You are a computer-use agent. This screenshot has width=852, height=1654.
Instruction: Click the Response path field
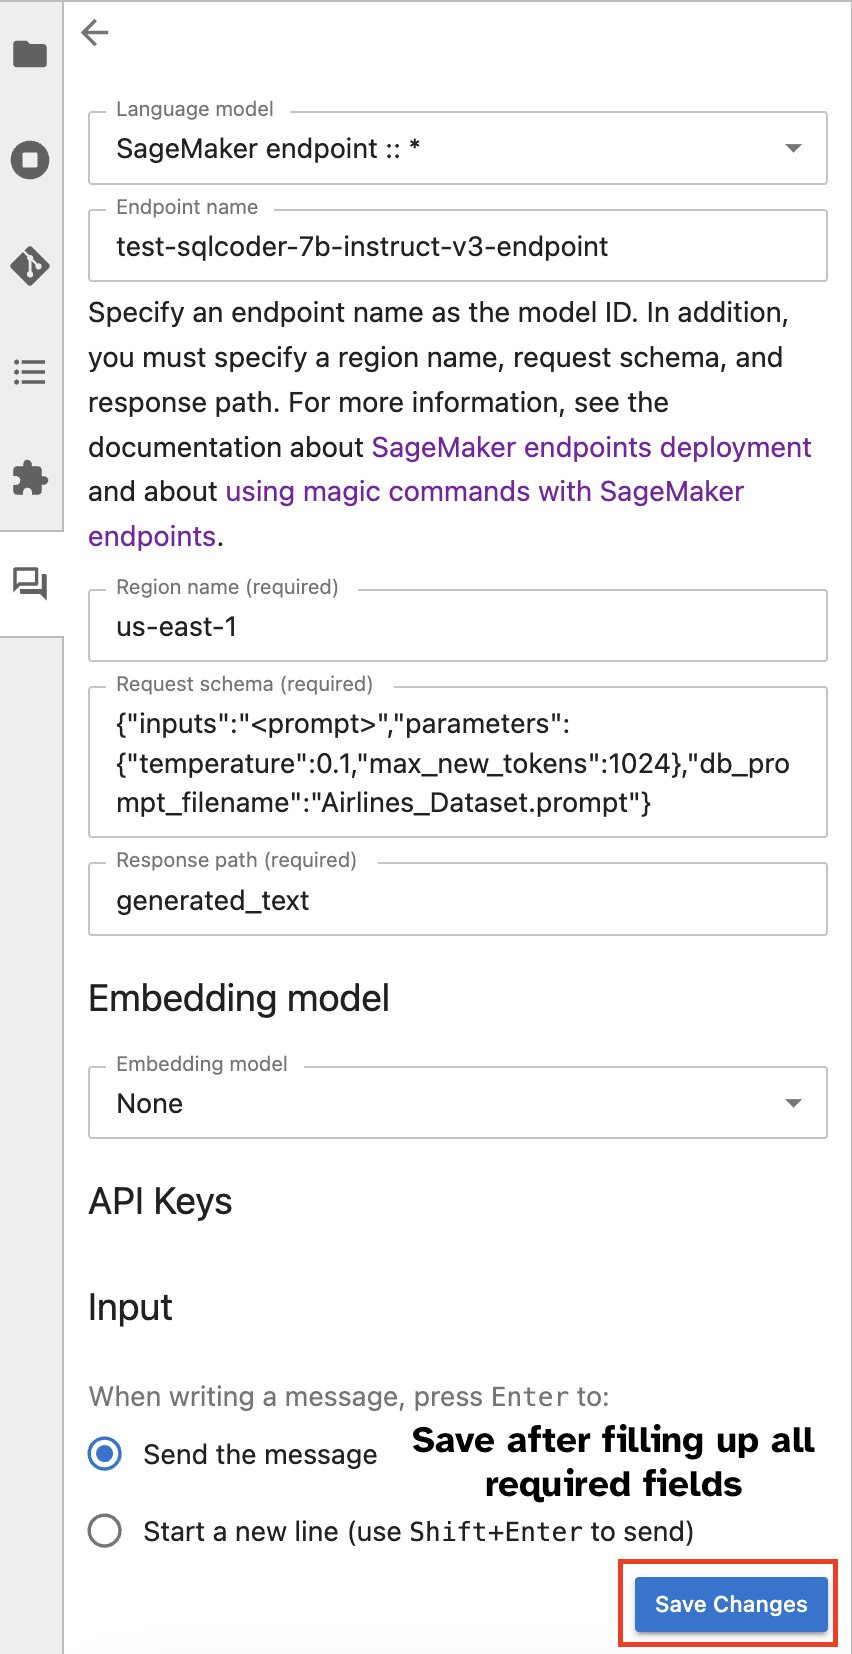tap(458, 900)
